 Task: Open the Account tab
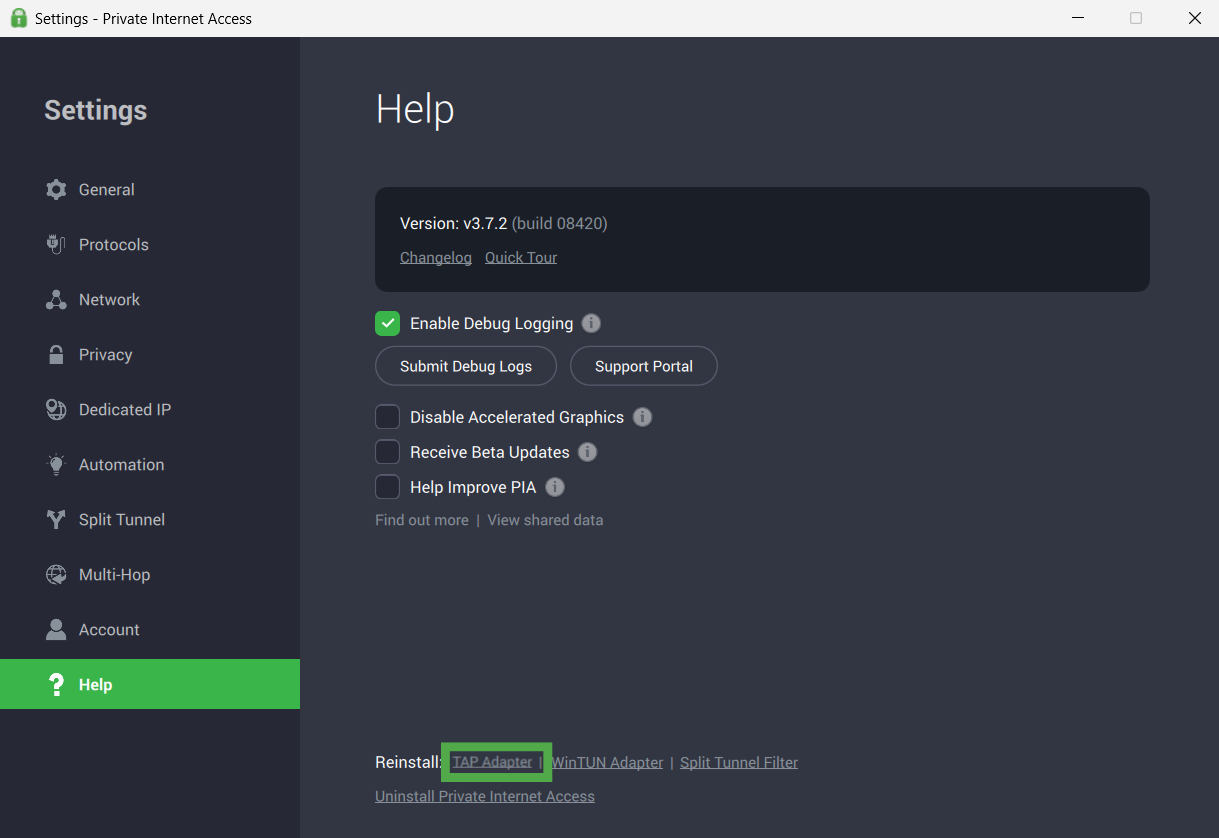(150, 629)
